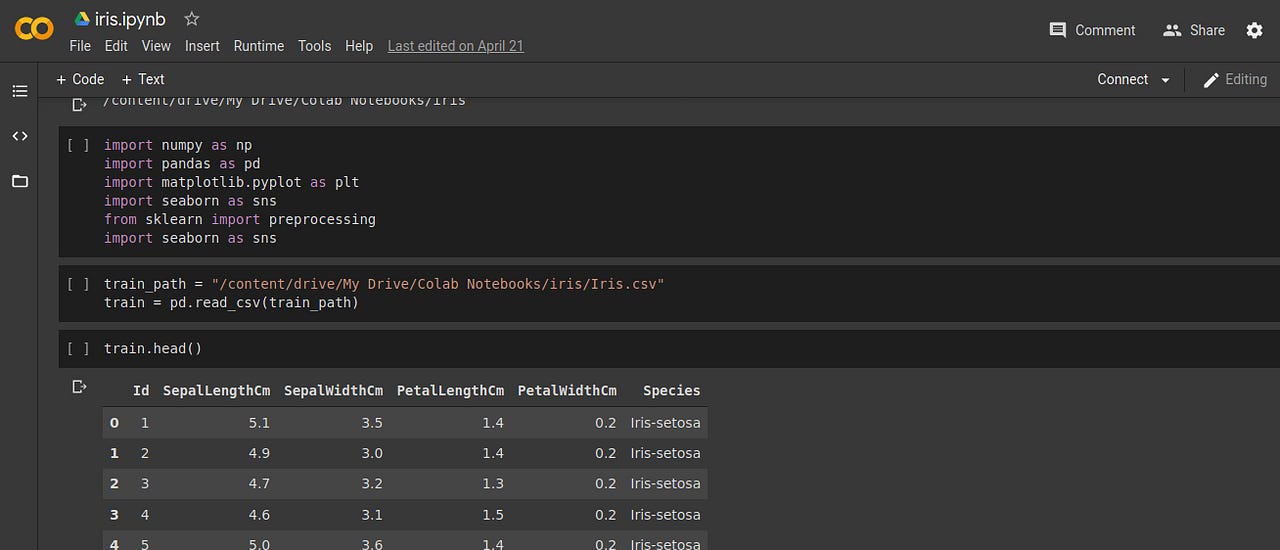
Task: Open the File menu
Action: pos(80,46)
